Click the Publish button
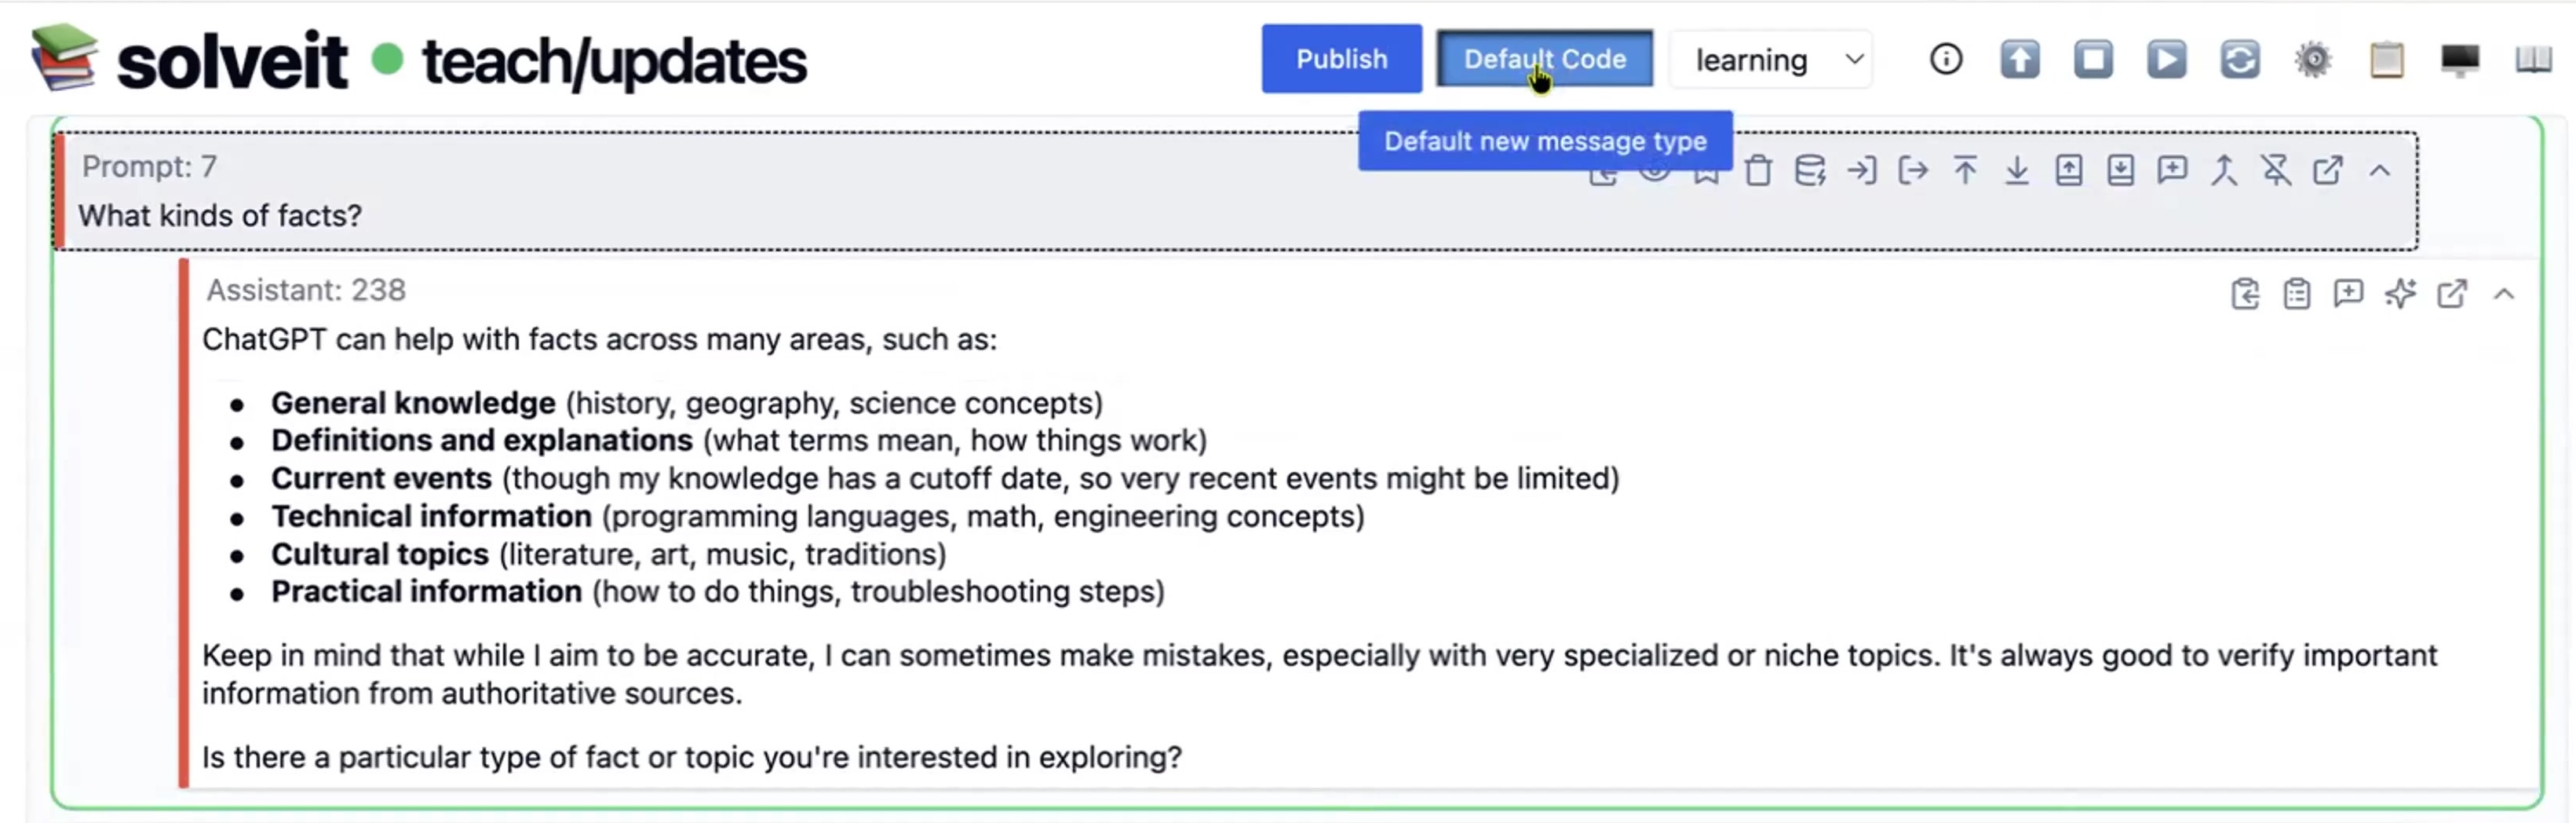 [x=1341, y=60]
